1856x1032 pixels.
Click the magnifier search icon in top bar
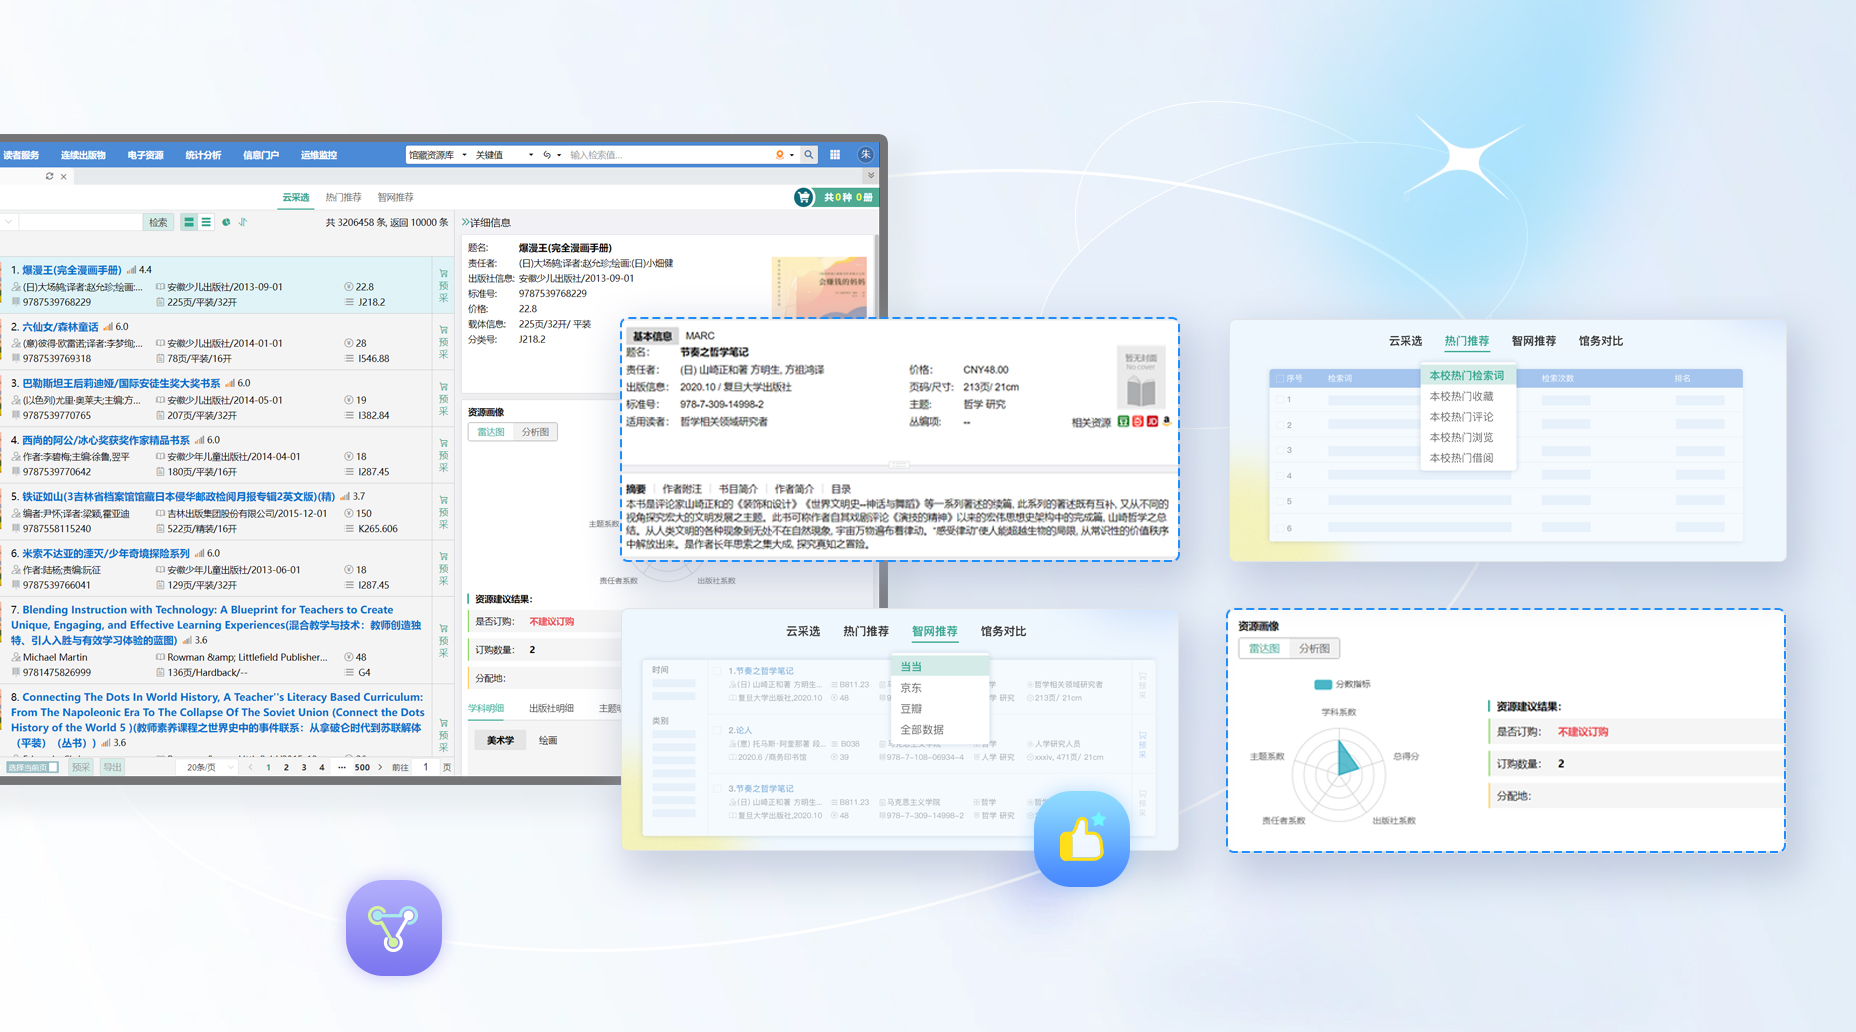809,155
